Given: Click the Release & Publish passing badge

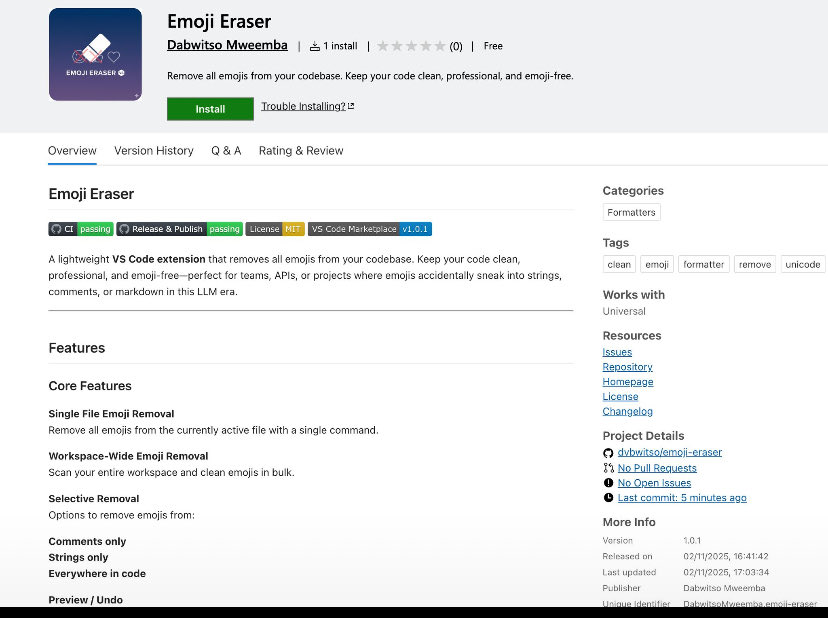Looking at the screenshot, I should tap(178, 228).
